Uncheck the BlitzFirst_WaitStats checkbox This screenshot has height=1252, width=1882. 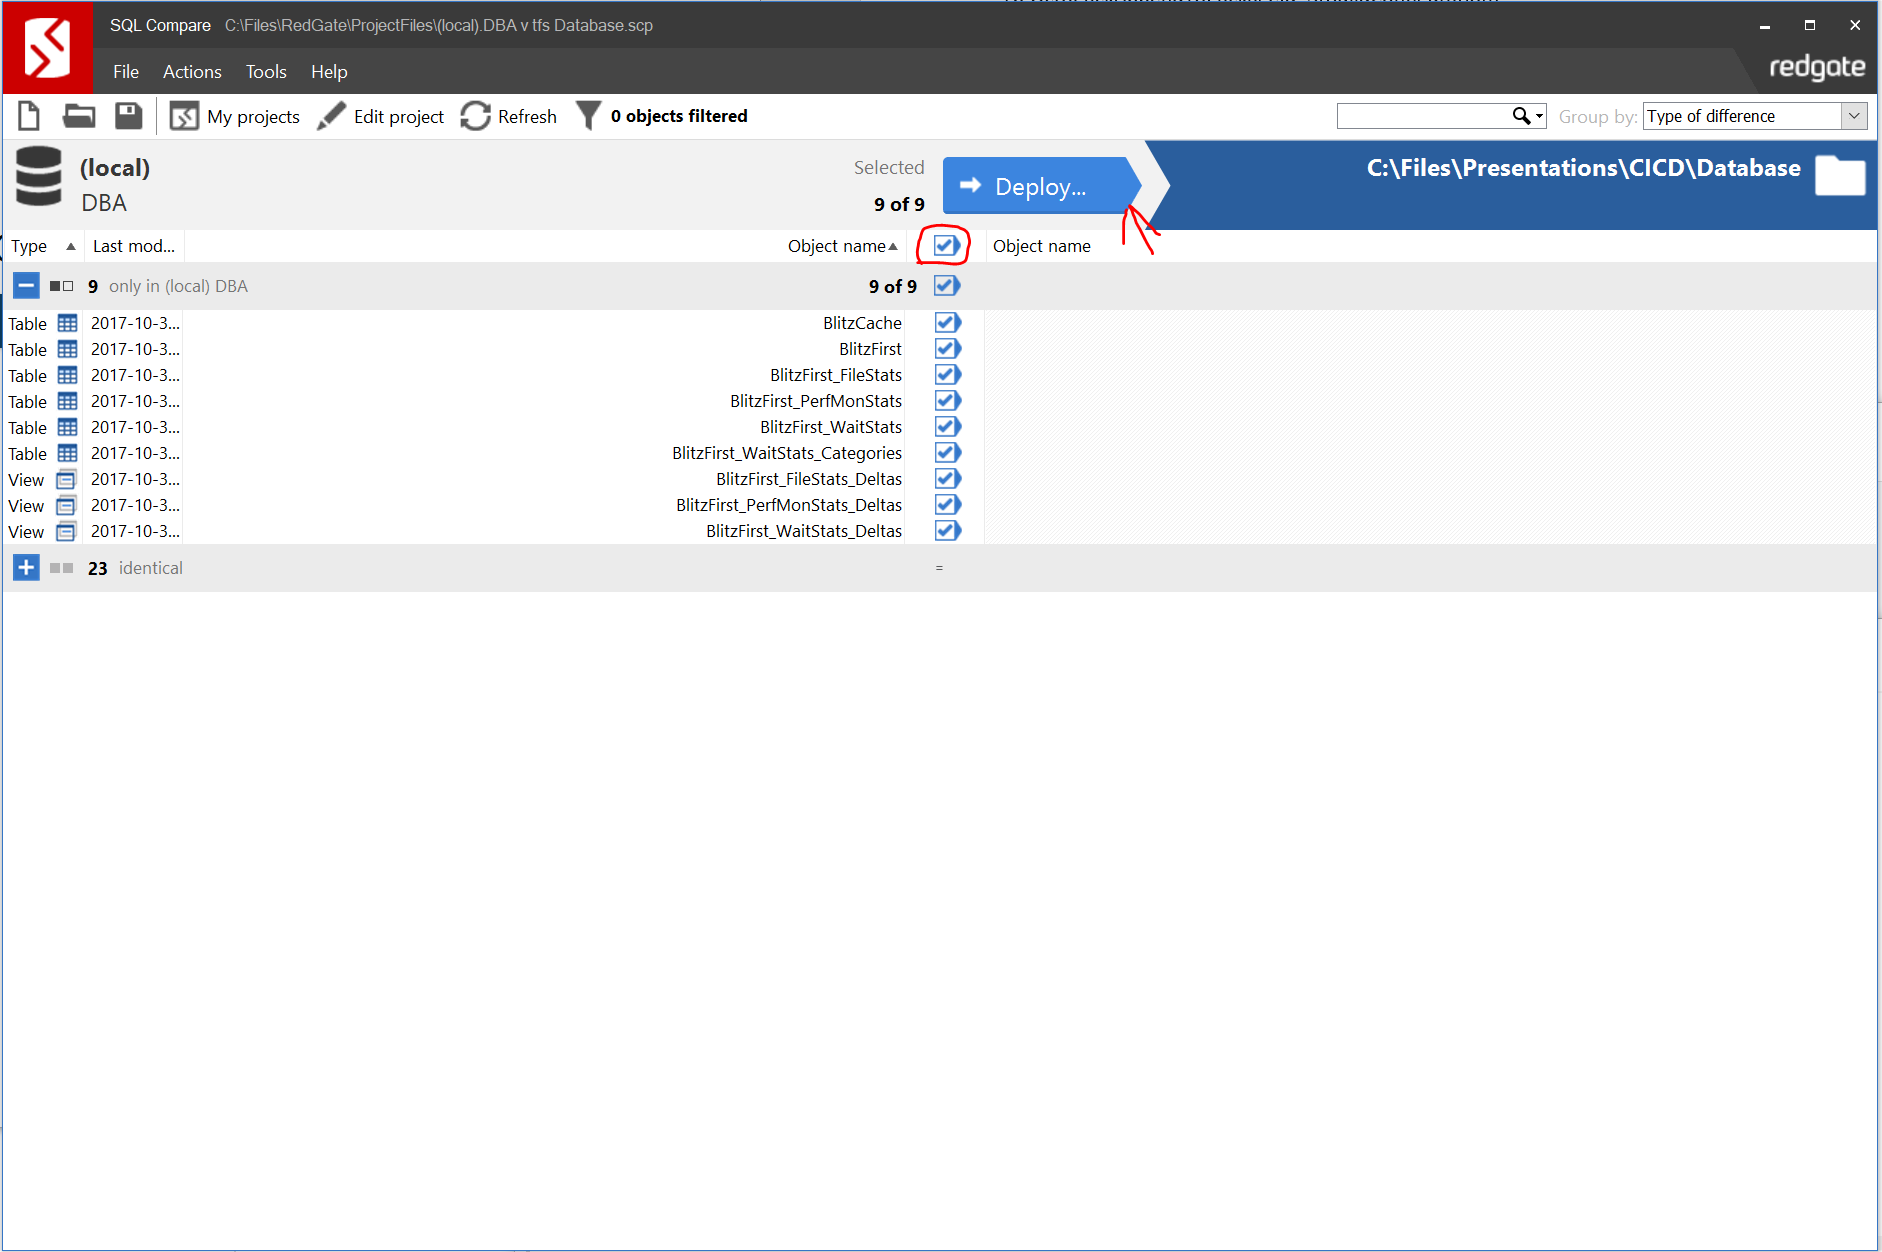coord(947,427)
